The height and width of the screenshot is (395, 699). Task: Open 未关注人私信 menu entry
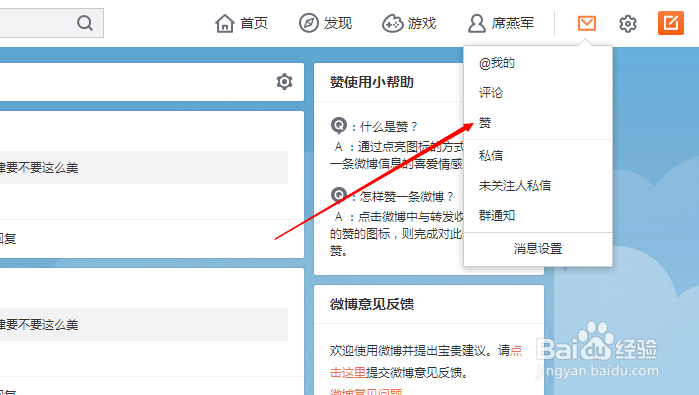click(514, 185)
